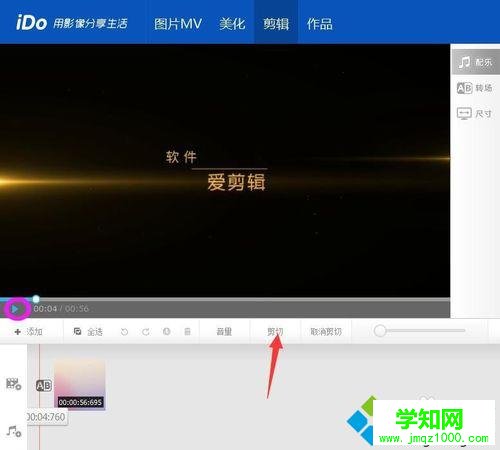This screenshot has height=450, width=500.
Task: Click the video track add icon
Action: (x=14, y=384)
